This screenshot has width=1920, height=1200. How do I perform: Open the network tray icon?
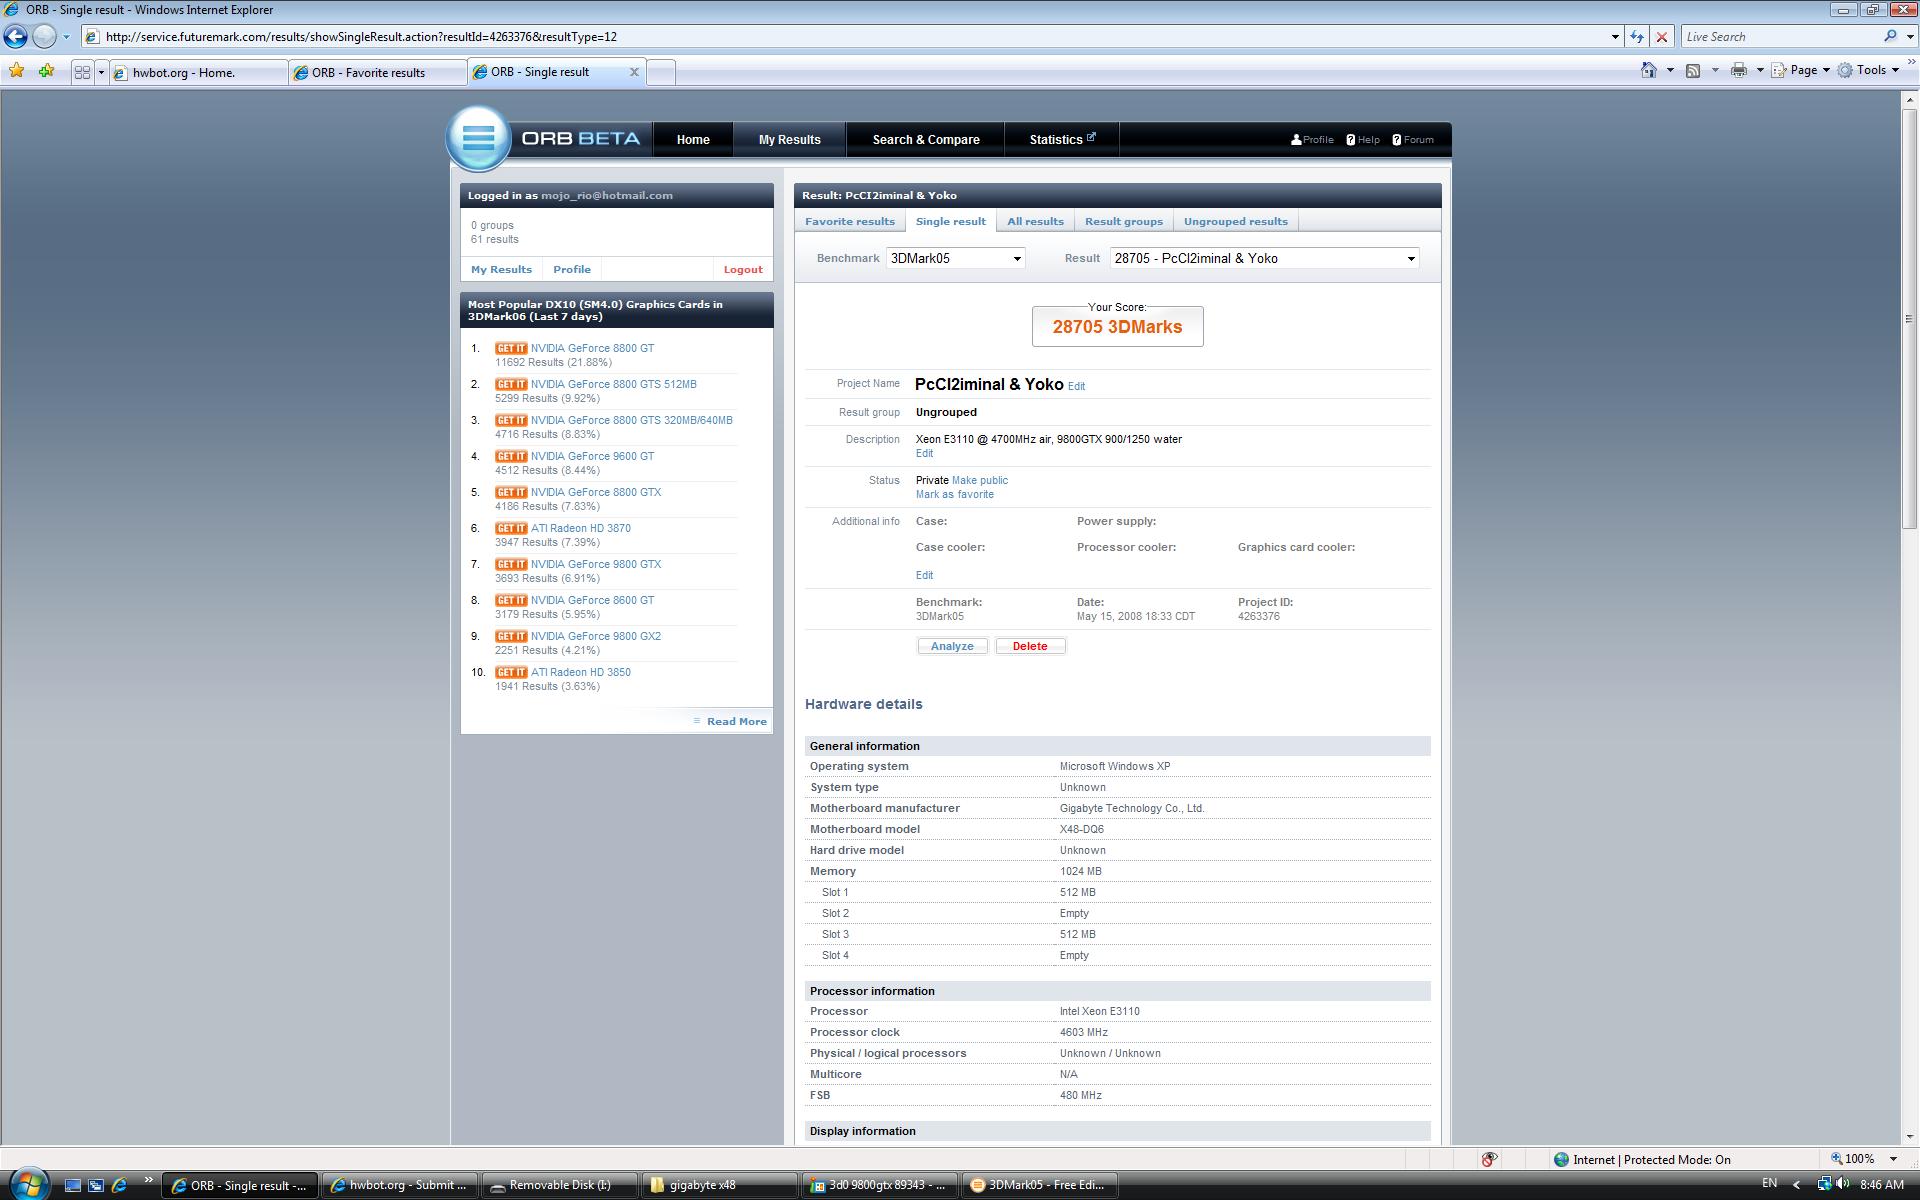click(x=1824, y=1184)
